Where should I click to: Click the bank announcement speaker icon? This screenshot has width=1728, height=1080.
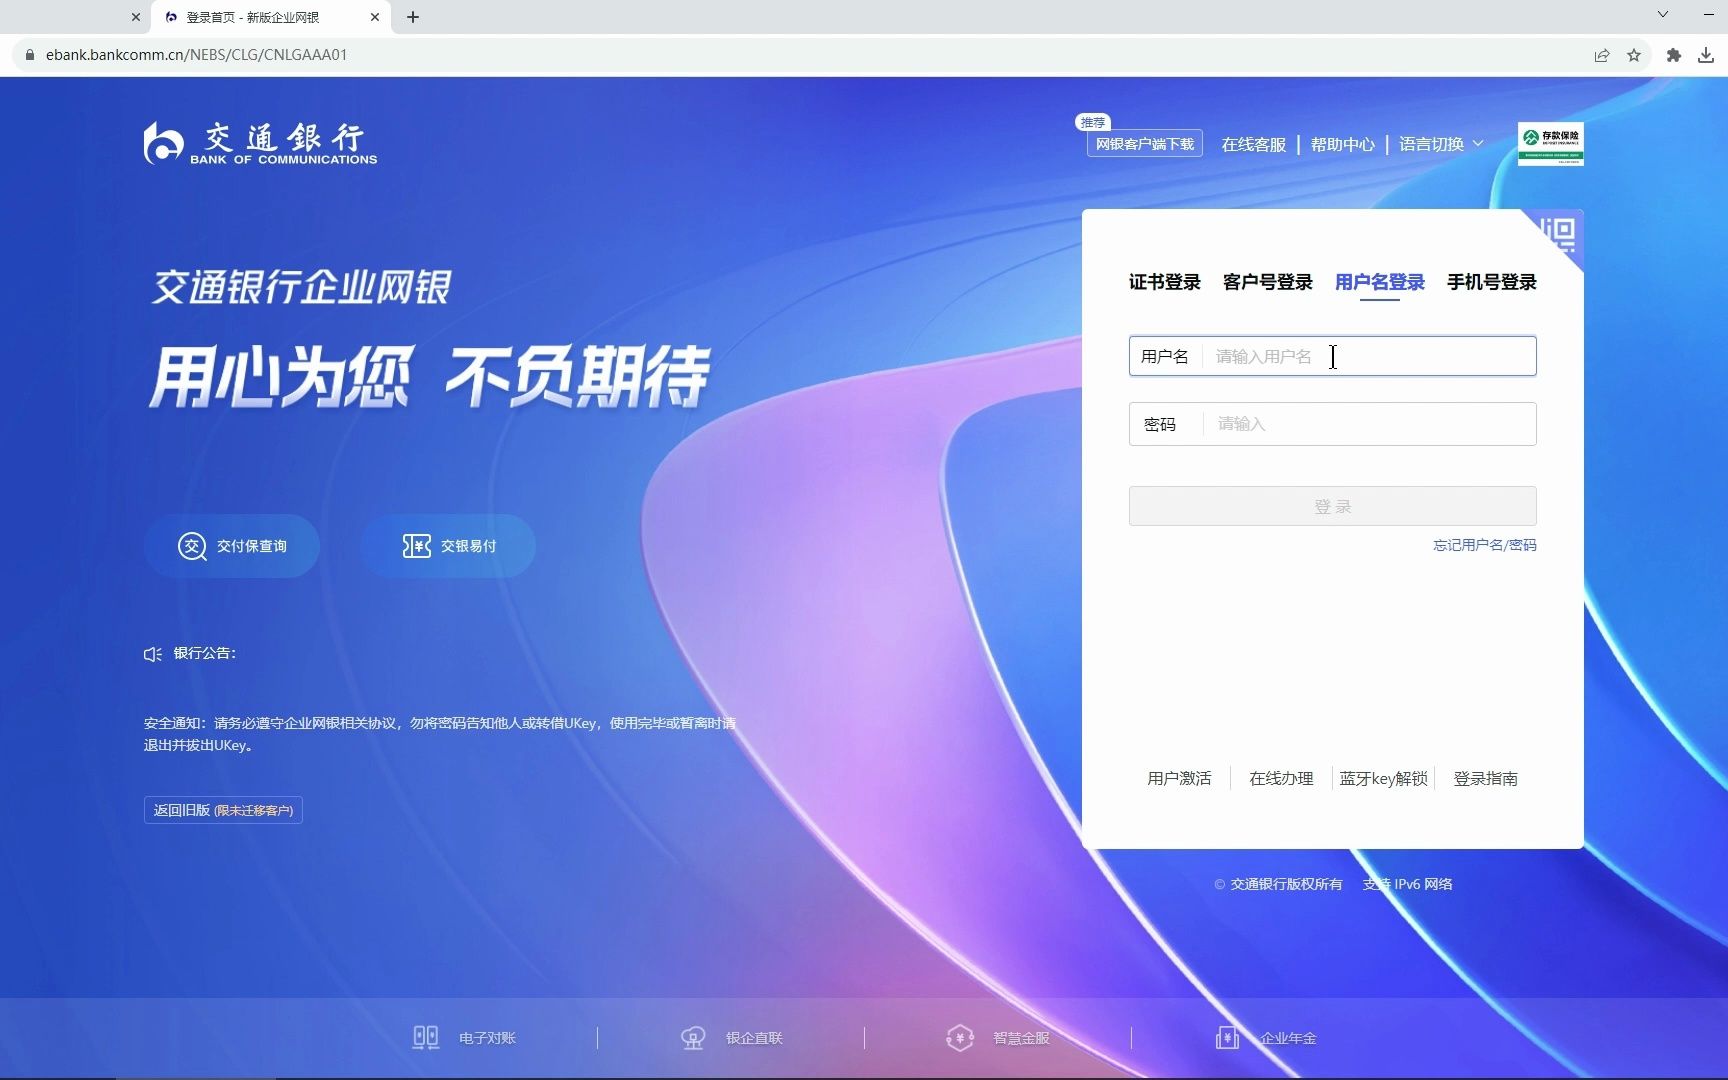153,654
